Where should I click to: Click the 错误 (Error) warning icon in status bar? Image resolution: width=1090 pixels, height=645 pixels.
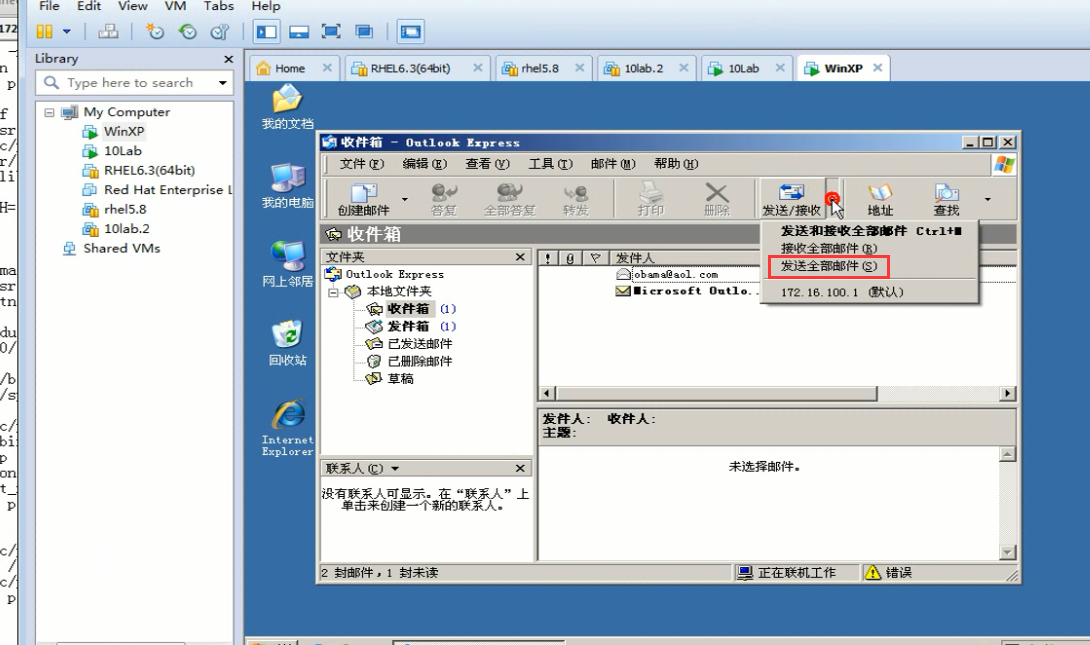click(x=872, y=573)
